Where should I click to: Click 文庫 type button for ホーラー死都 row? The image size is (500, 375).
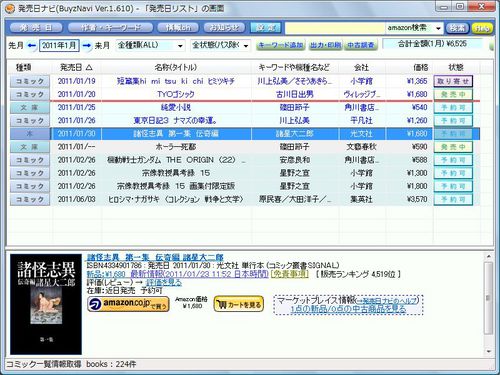pyautogui.click(x=30, y=147)
